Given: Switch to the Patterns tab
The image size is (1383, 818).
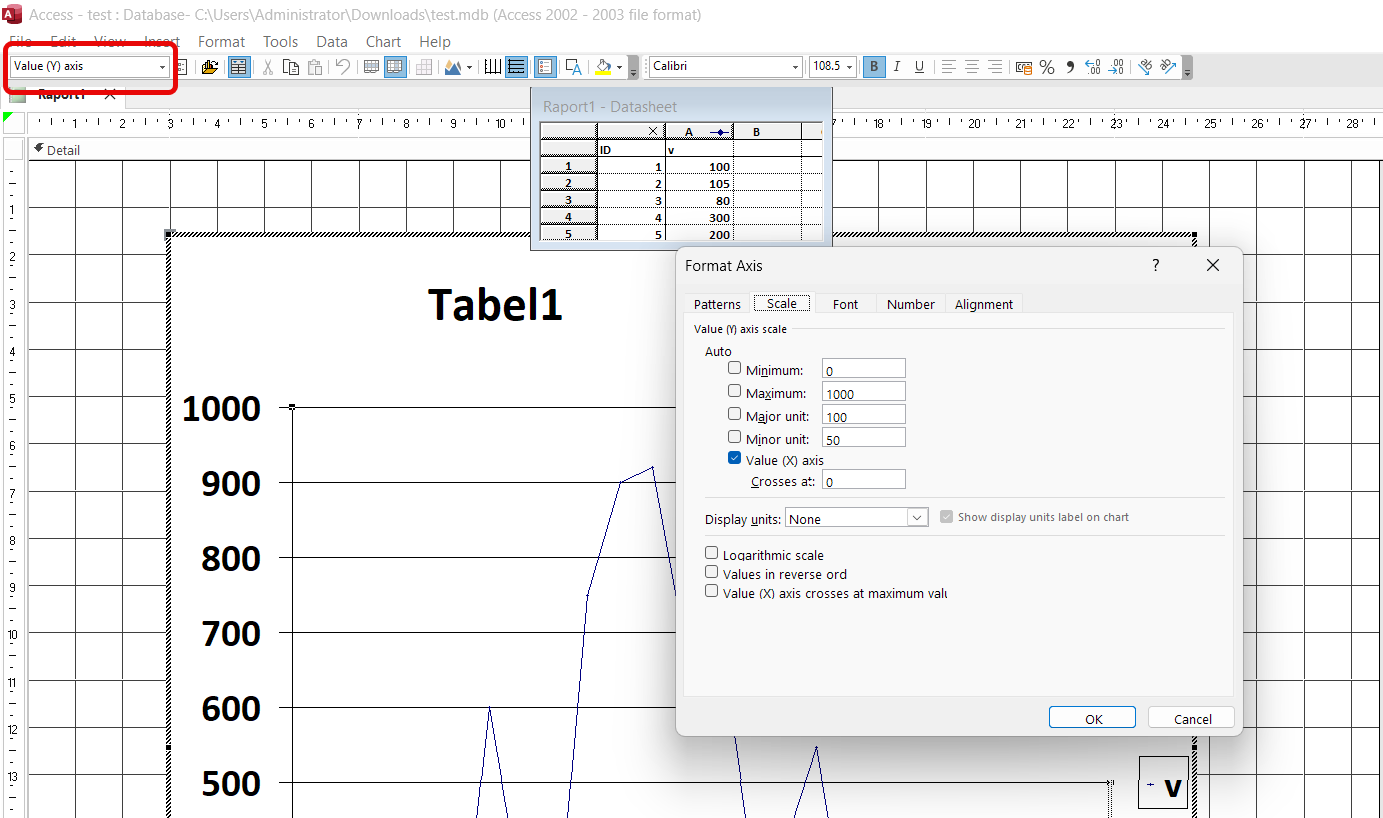Looking at the screenshot, I should 718,304.
